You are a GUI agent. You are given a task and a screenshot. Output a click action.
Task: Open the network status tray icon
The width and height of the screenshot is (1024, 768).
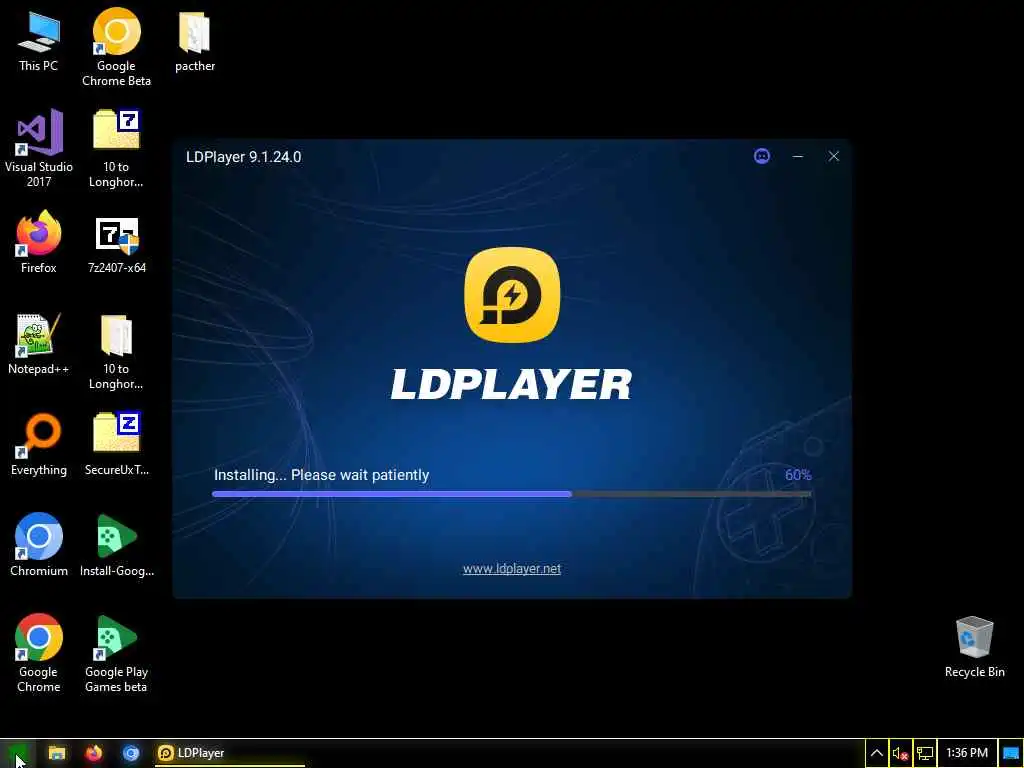click(924, 754)
